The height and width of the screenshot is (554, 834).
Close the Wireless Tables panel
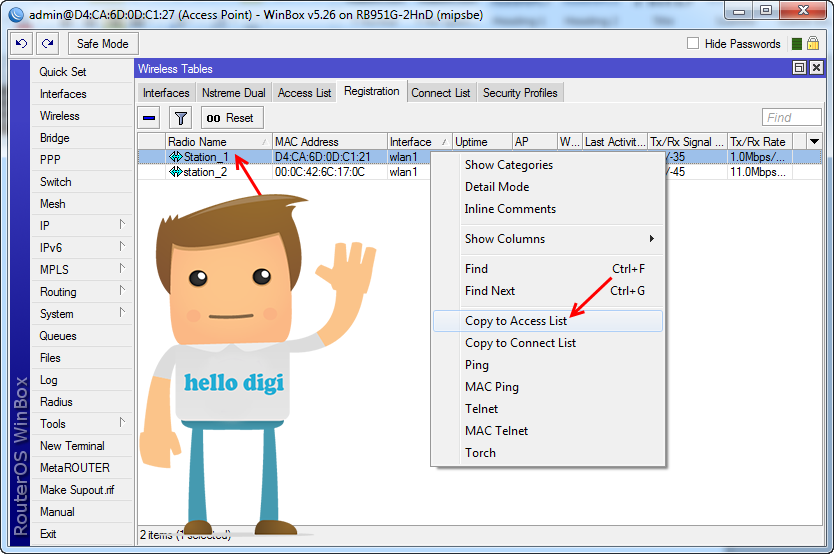pyautogui.click(x=816, y=68)
